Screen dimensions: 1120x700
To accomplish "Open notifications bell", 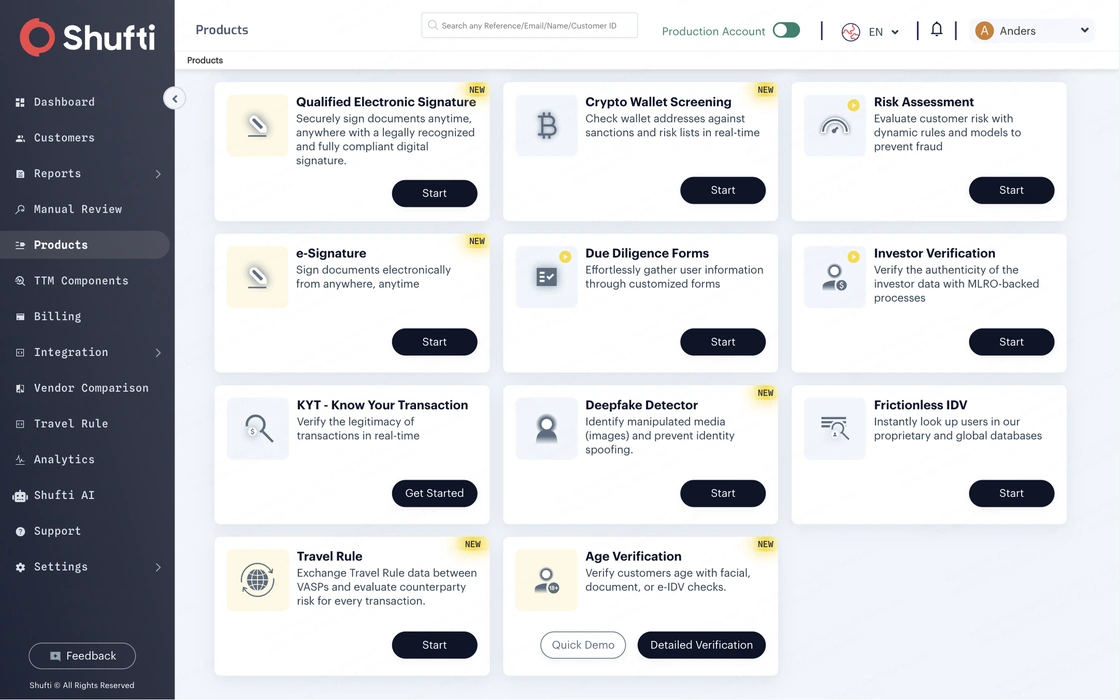I will tap(936, 29).
